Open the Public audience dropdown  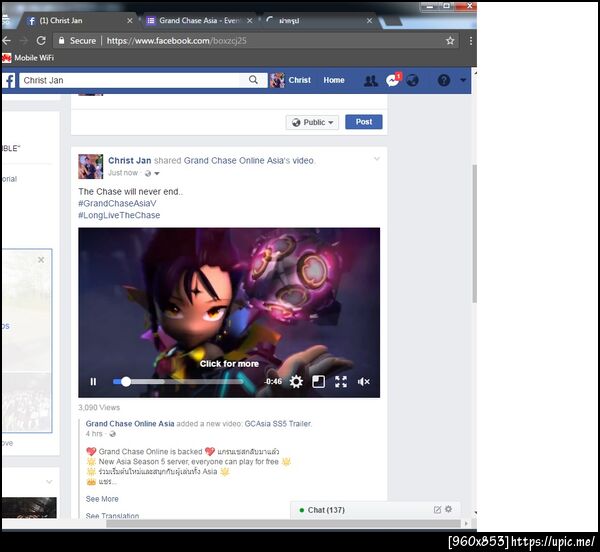pos(312,122)
